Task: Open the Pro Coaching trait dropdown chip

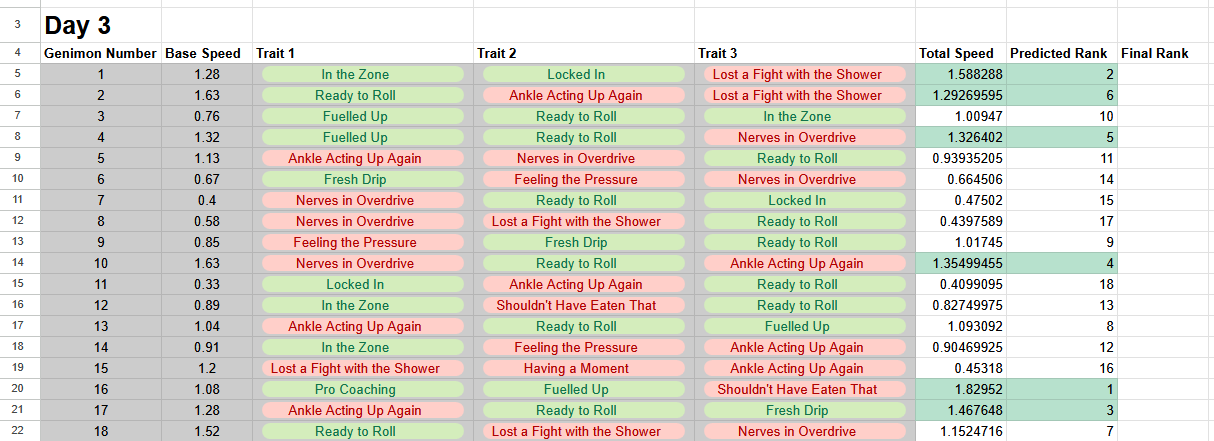Action: click(355, 390)
